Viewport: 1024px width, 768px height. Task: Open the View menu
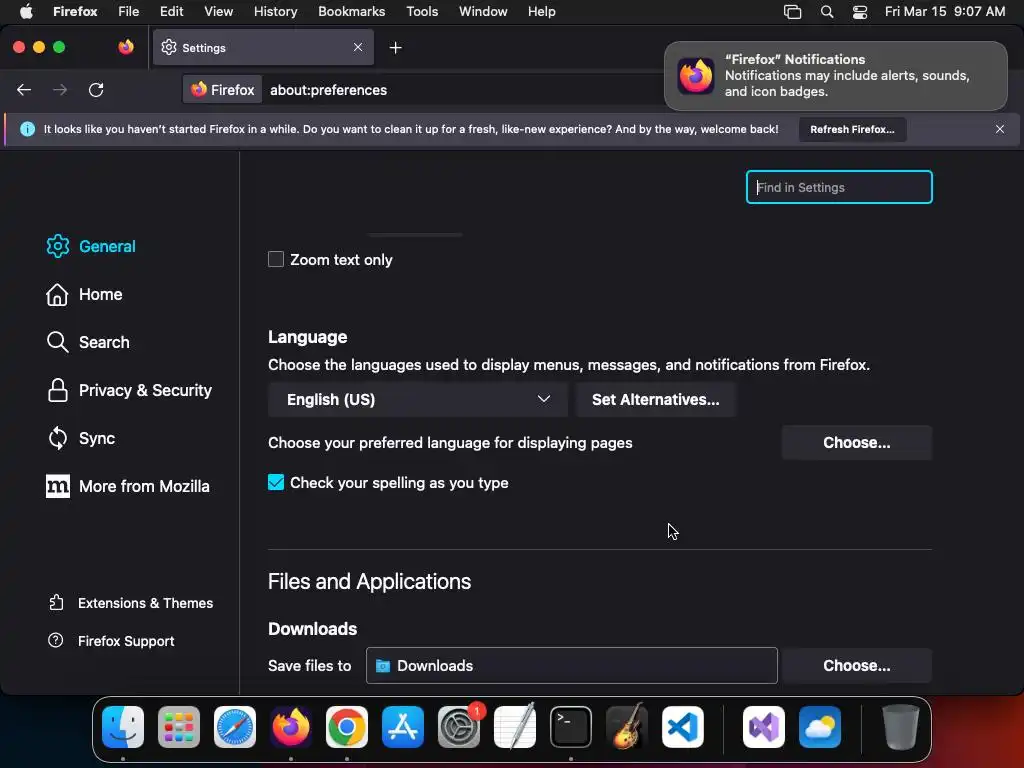(x=218, y=12)
